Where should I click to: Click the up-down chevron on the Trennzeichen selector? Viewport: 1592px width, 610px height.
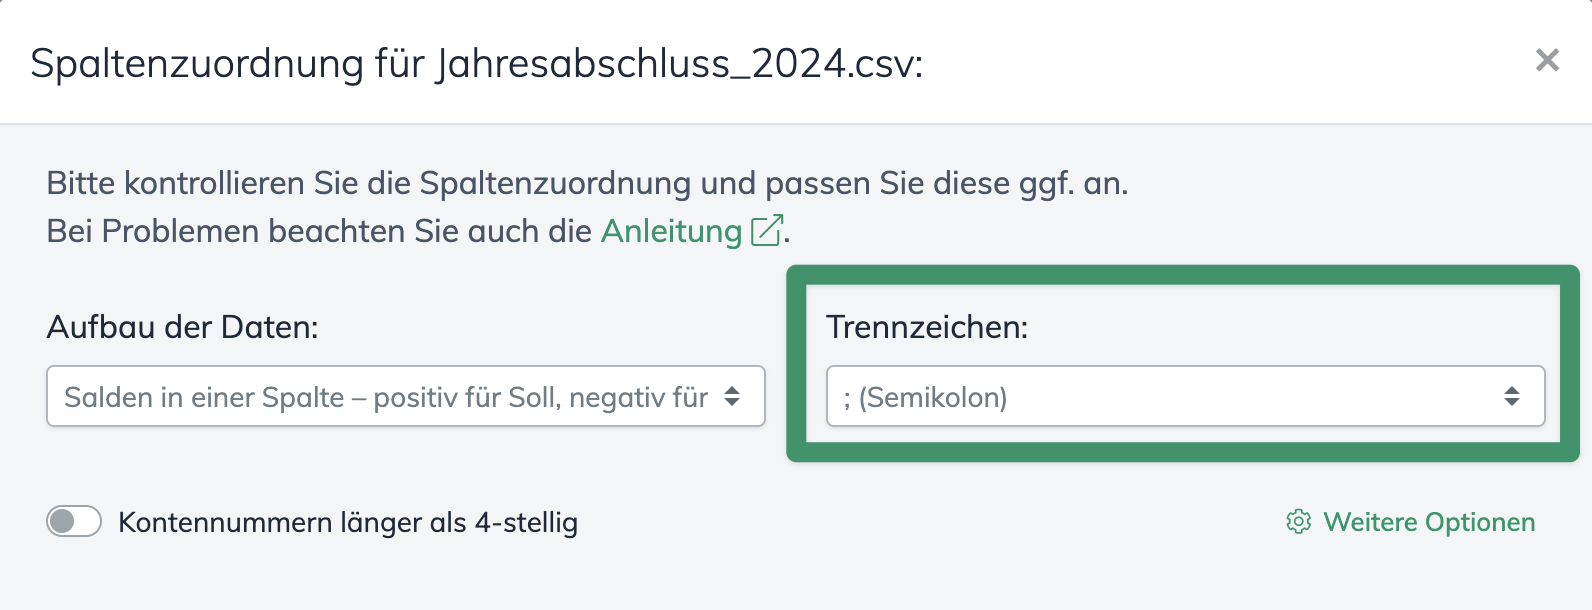point(1512,396)
